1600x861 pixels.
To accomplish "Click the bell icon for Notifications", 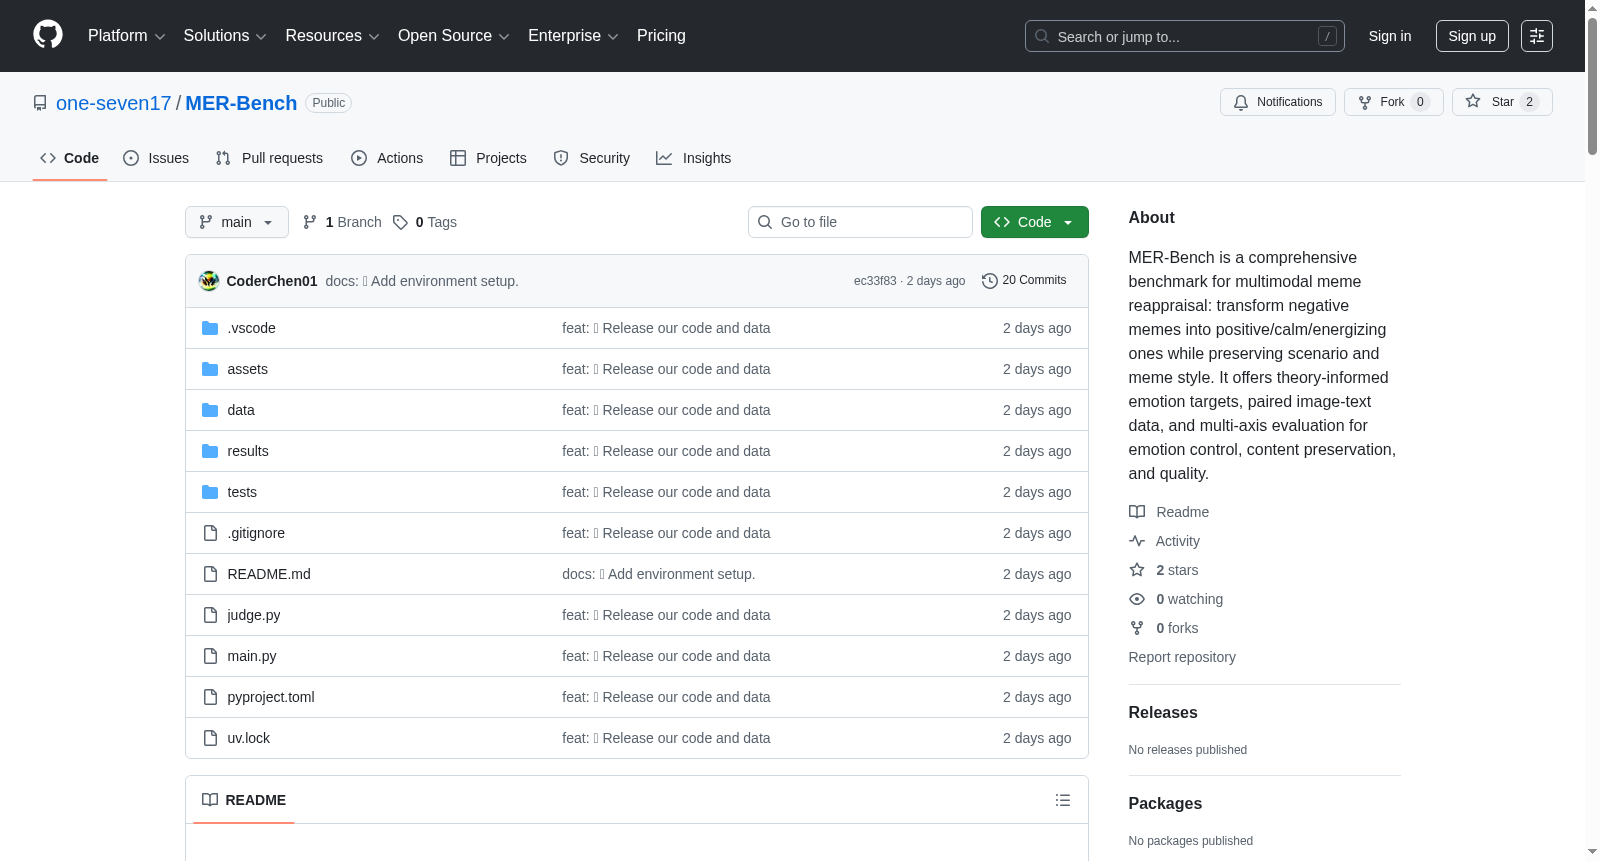I will click(x=1241, y=102).
